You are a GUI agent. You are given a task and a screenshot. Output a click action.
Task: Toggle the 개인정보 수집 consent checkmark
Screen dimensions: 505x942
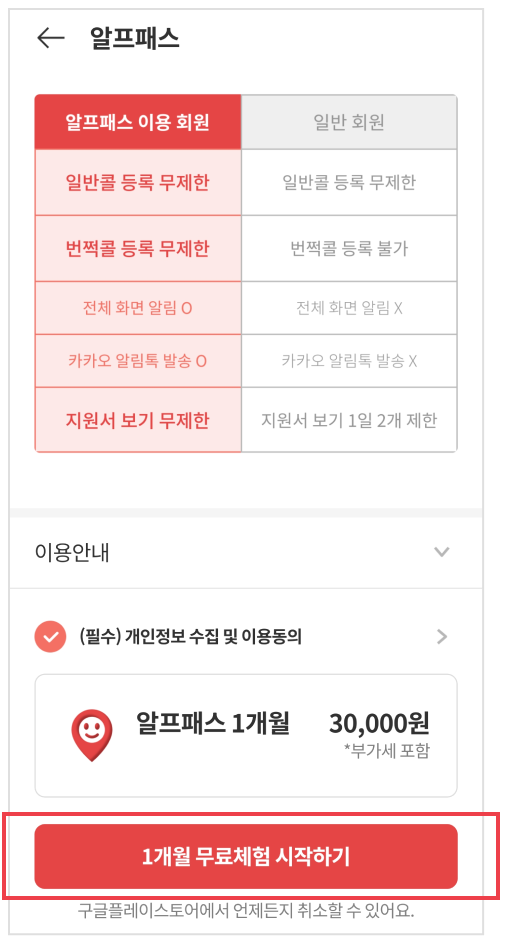pos(50,637)
